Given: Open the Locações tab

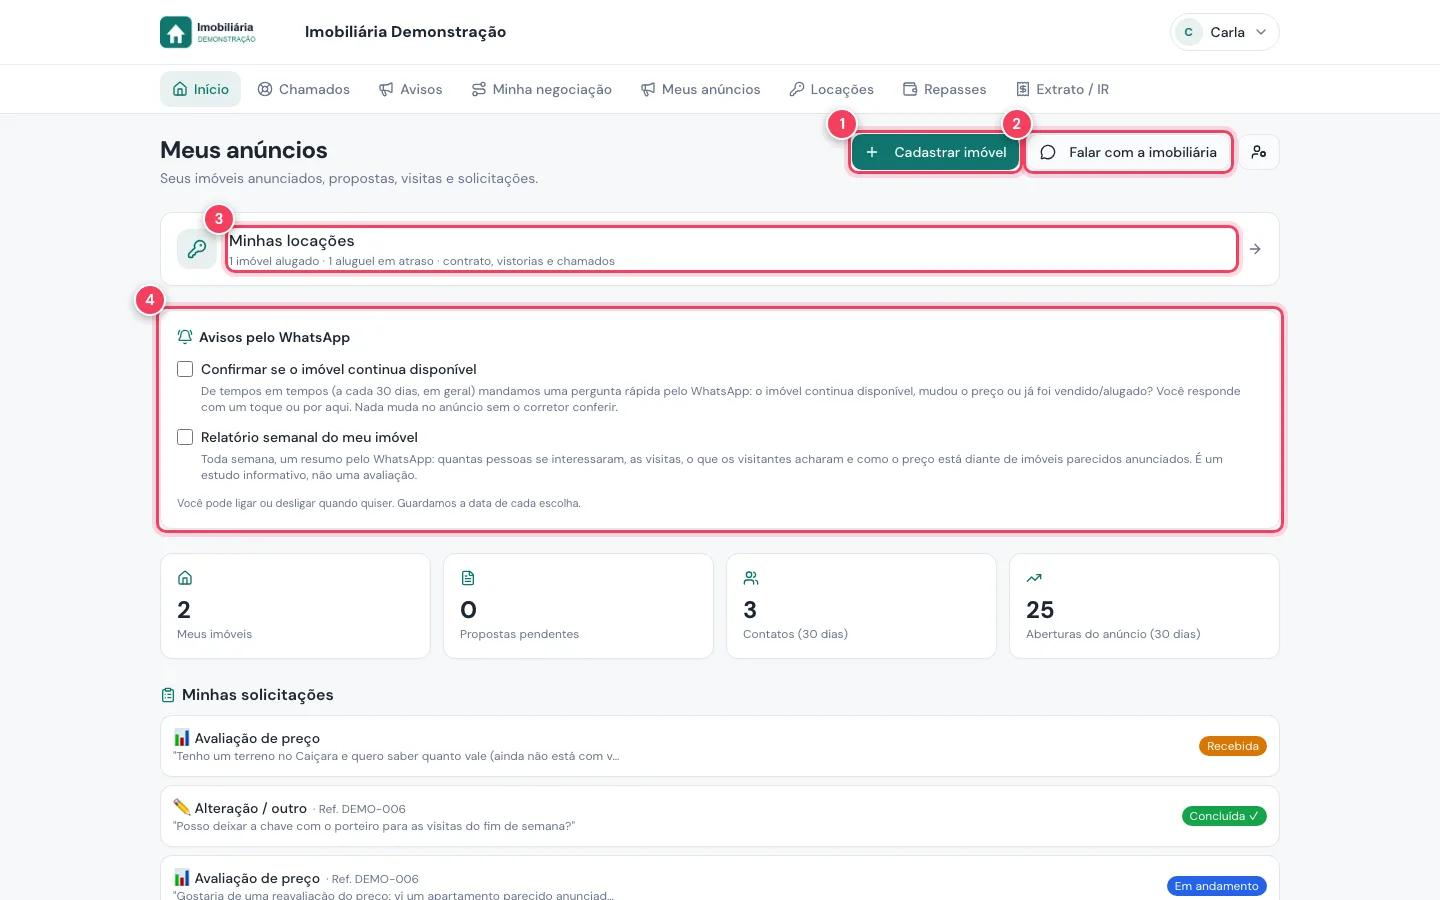Looking at the screenshot, I should pos(831,89).
